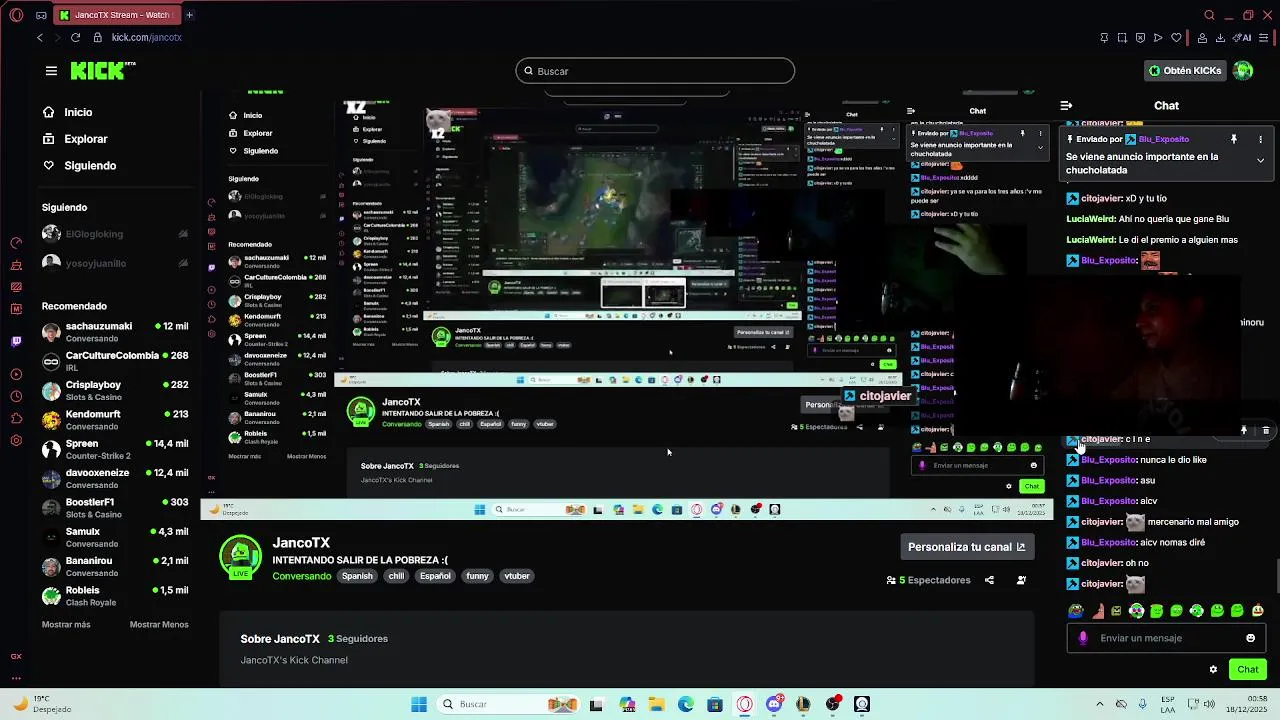The image size is (1280, 720).
Task: Open the chat emoji picker
Action: (1250, 638)
